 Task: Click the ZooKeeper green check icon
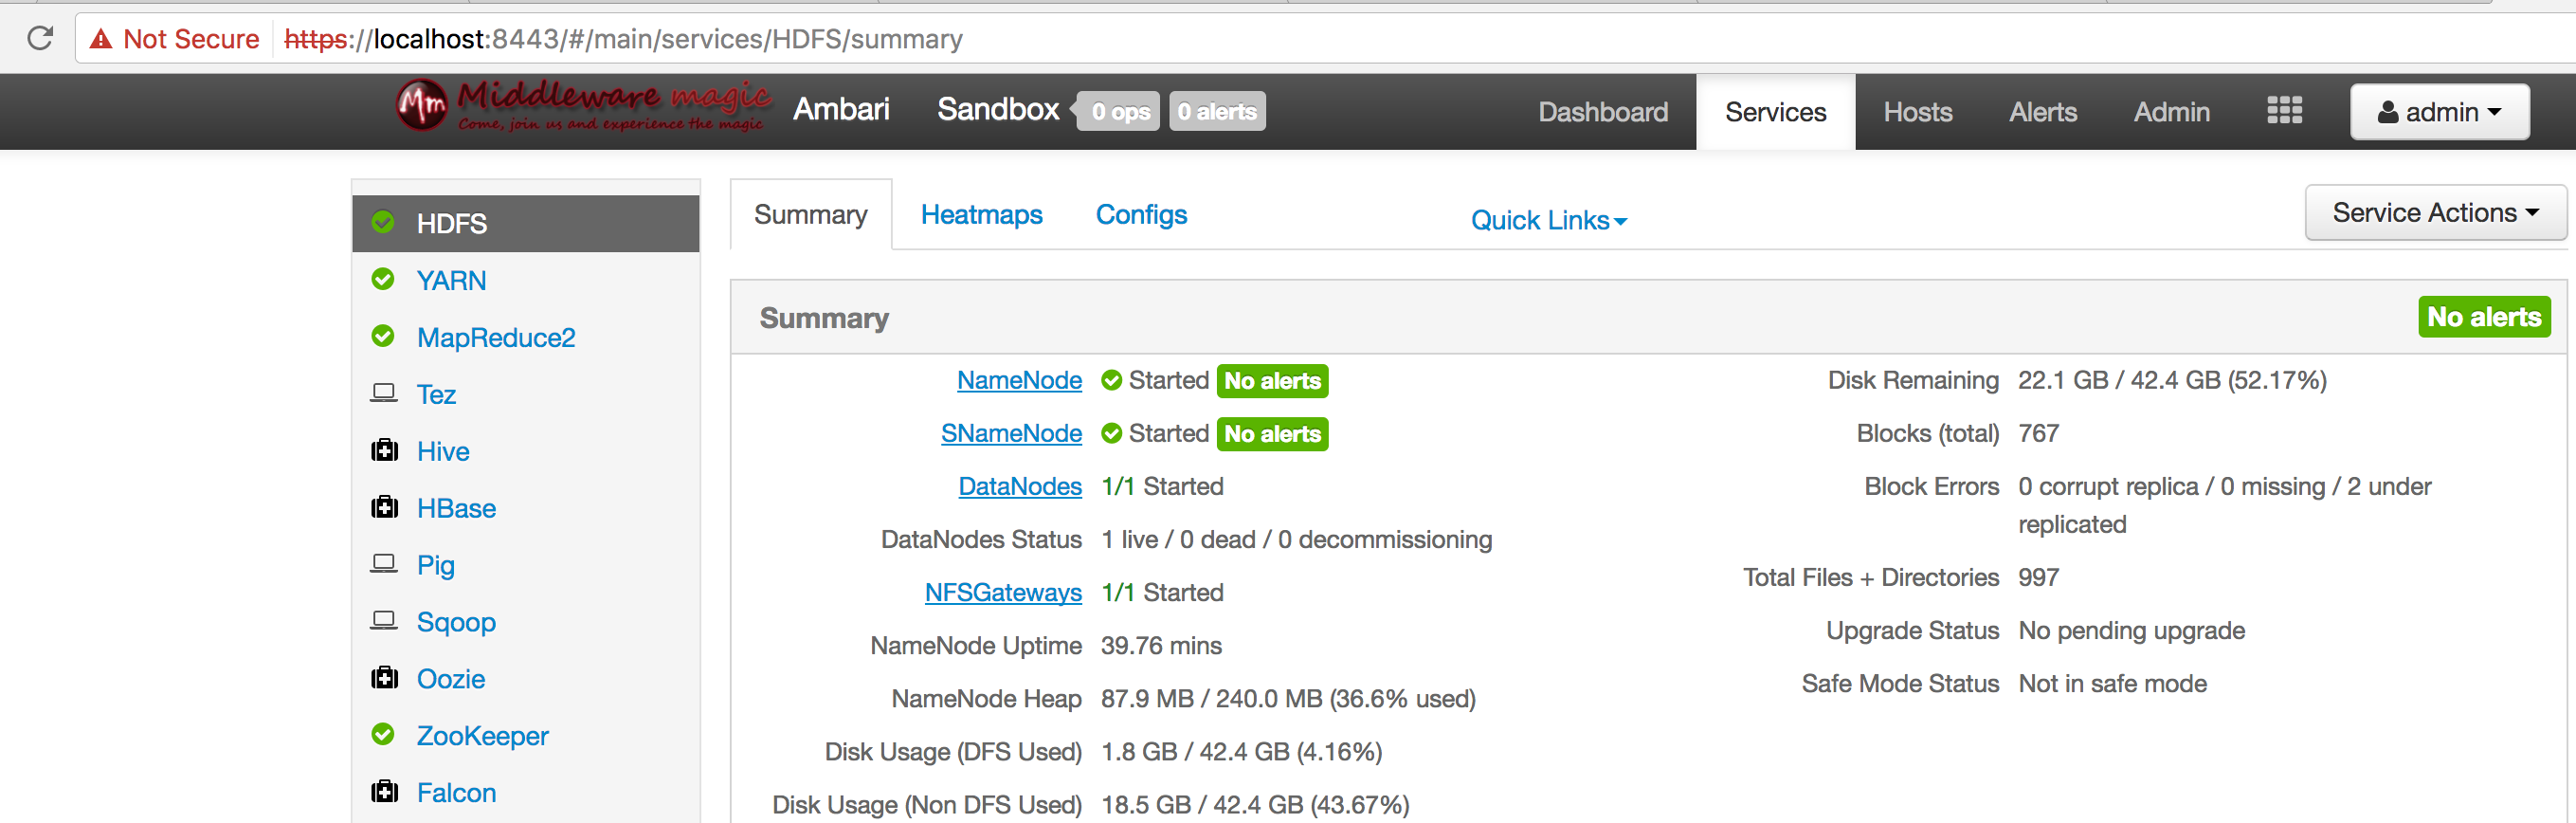[x=383, y=734]
